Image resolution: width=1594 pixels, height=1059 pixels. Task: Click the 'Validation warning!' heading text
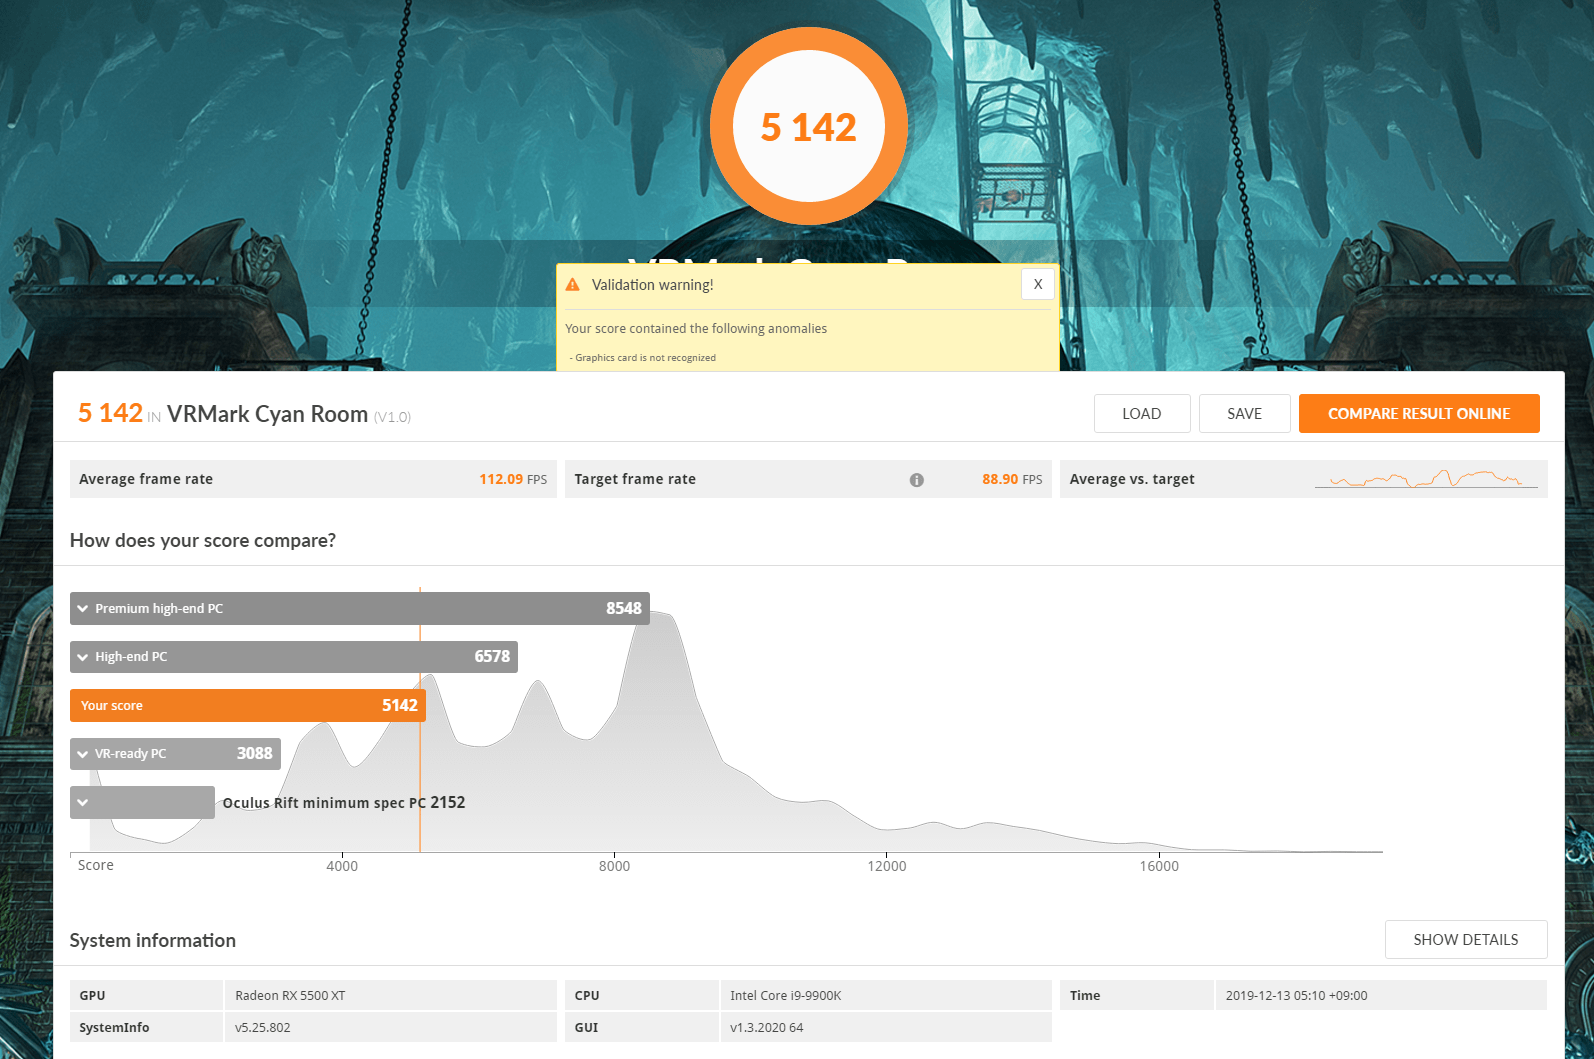[653, 285]
